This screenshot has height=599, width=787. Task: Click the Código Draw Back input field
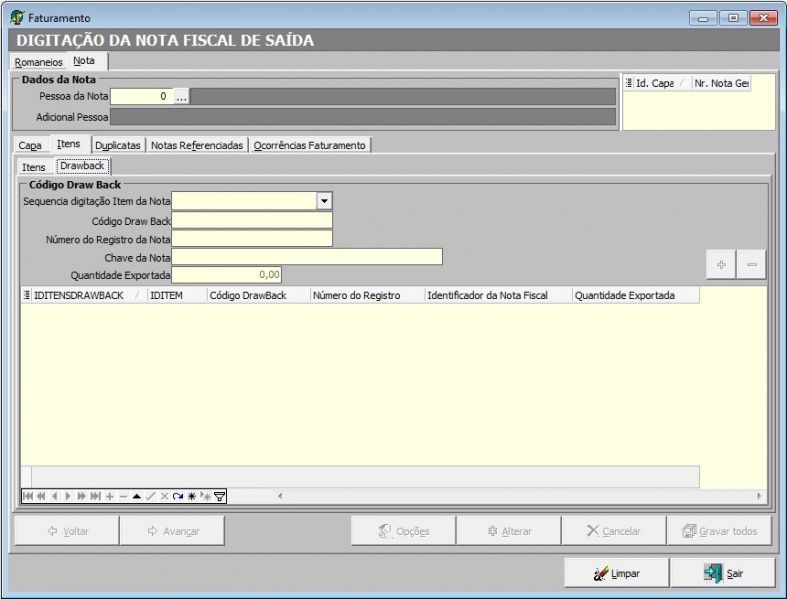[252, 220]
